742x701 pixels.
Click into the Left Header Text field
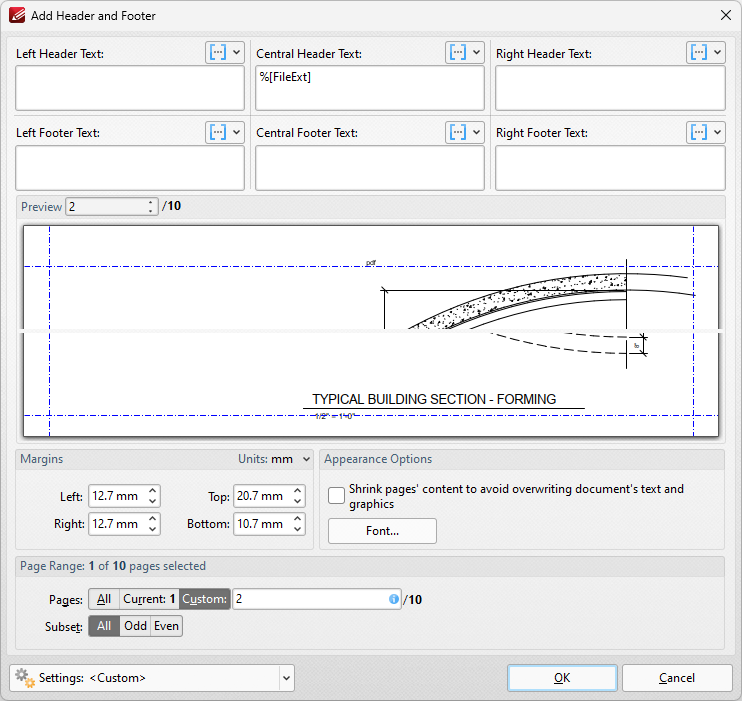tap(130, 88)
